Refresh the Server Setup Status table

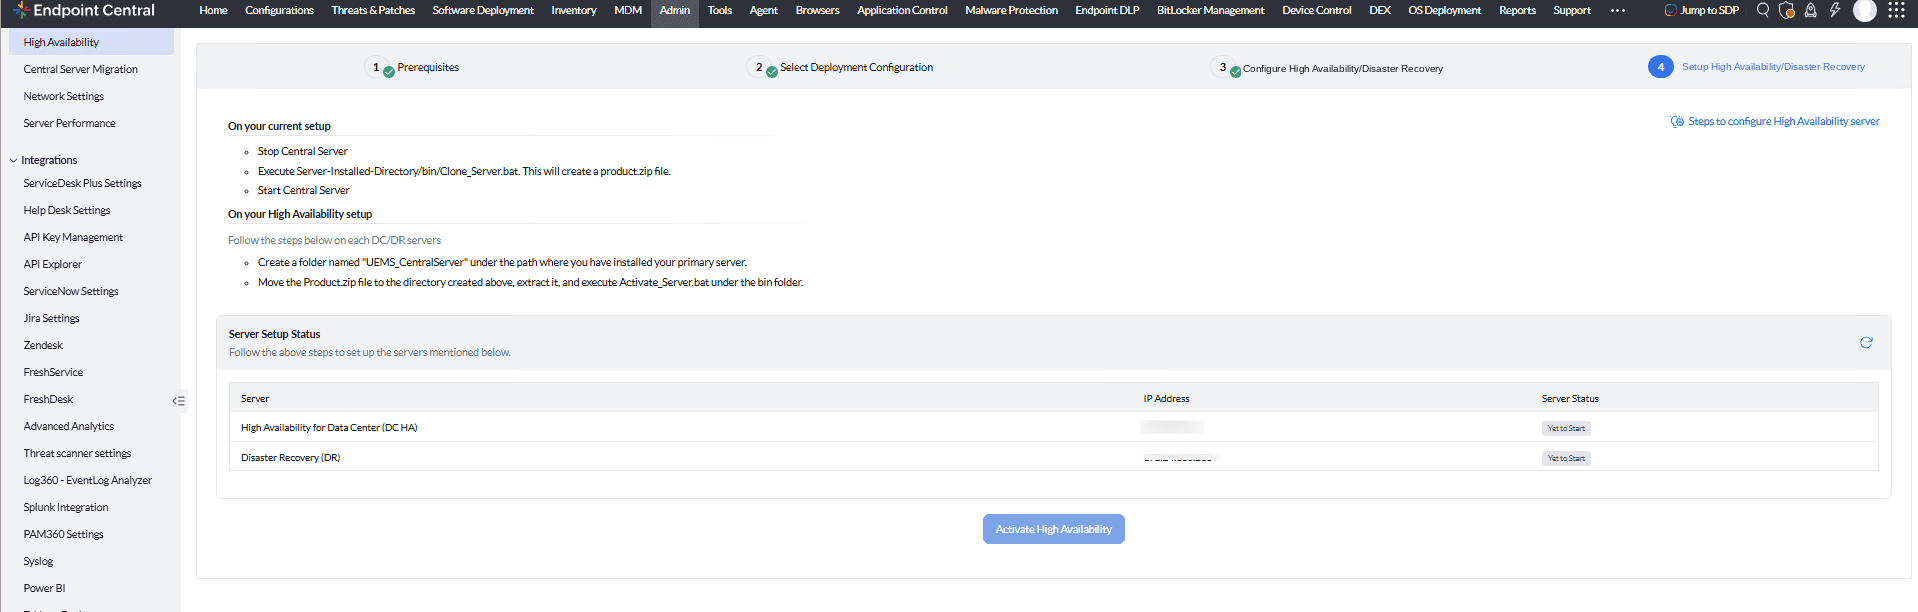1866,343
